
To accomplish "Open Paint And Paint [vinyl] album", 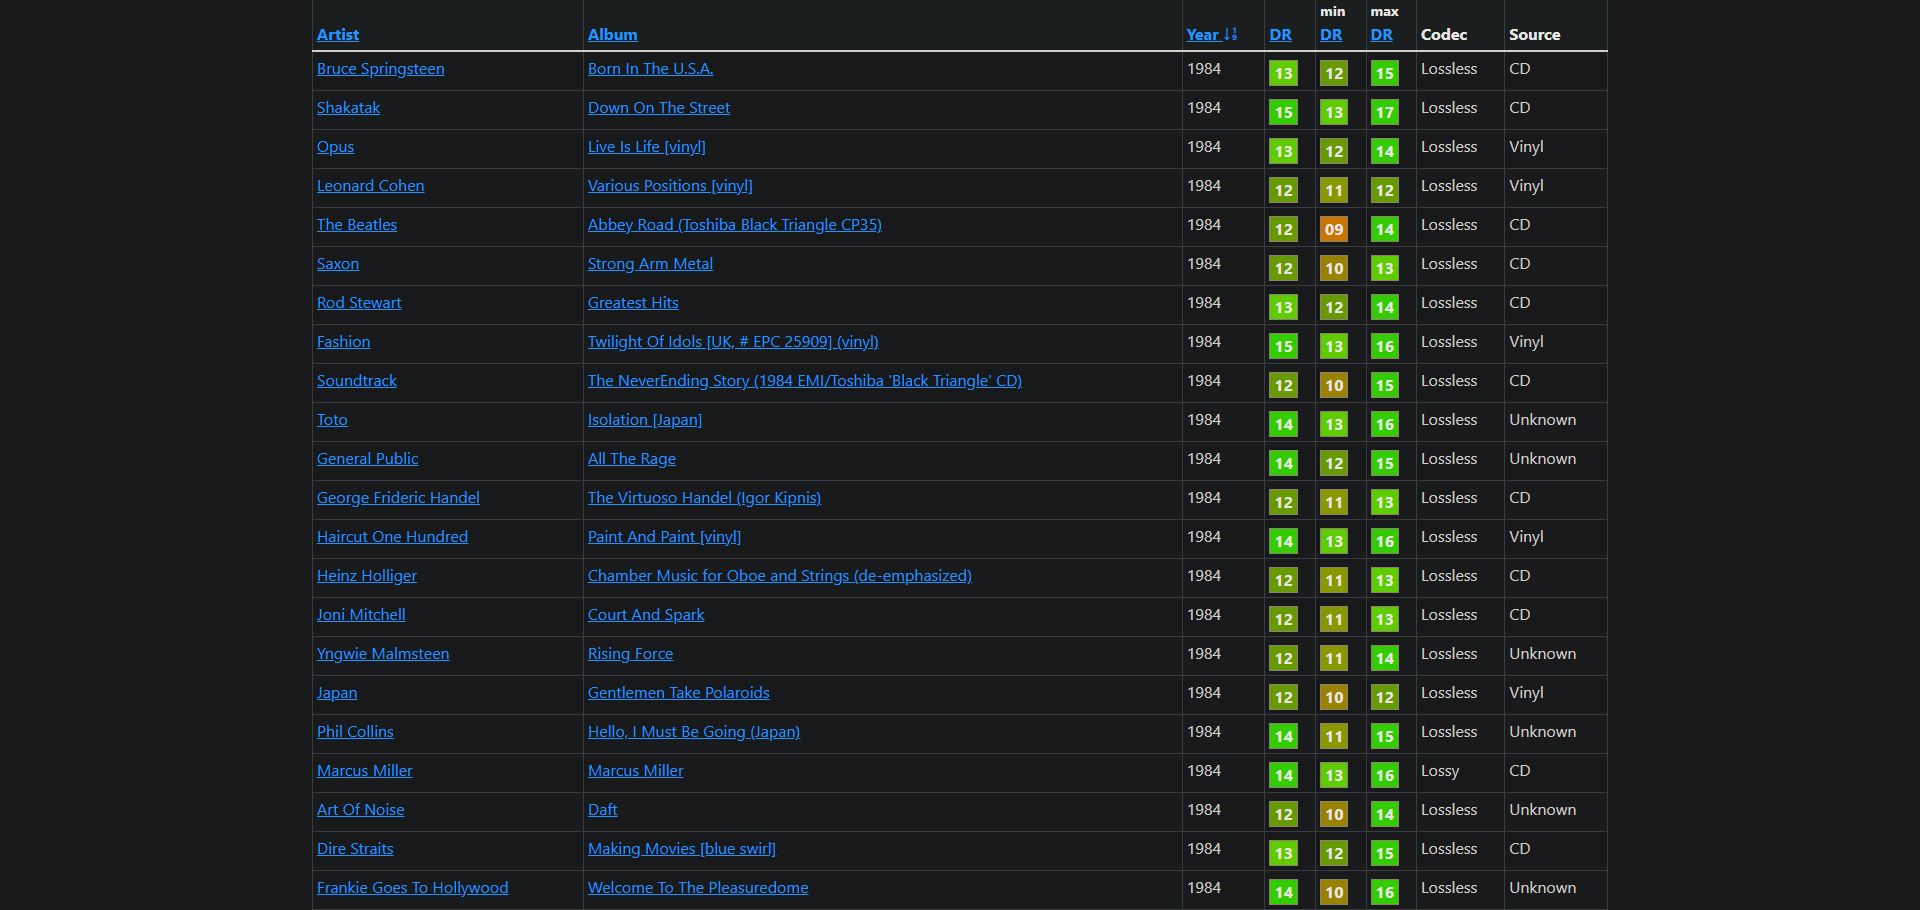I will point(664,537).
